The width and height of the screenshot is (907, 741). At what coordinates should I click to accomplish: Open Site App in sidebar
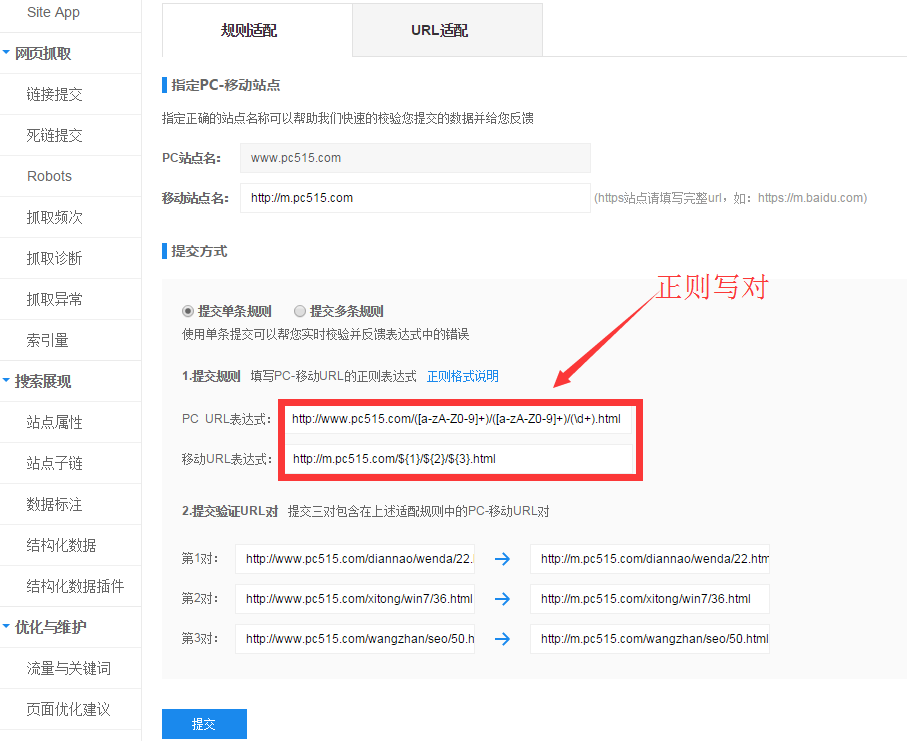(53, 12)
